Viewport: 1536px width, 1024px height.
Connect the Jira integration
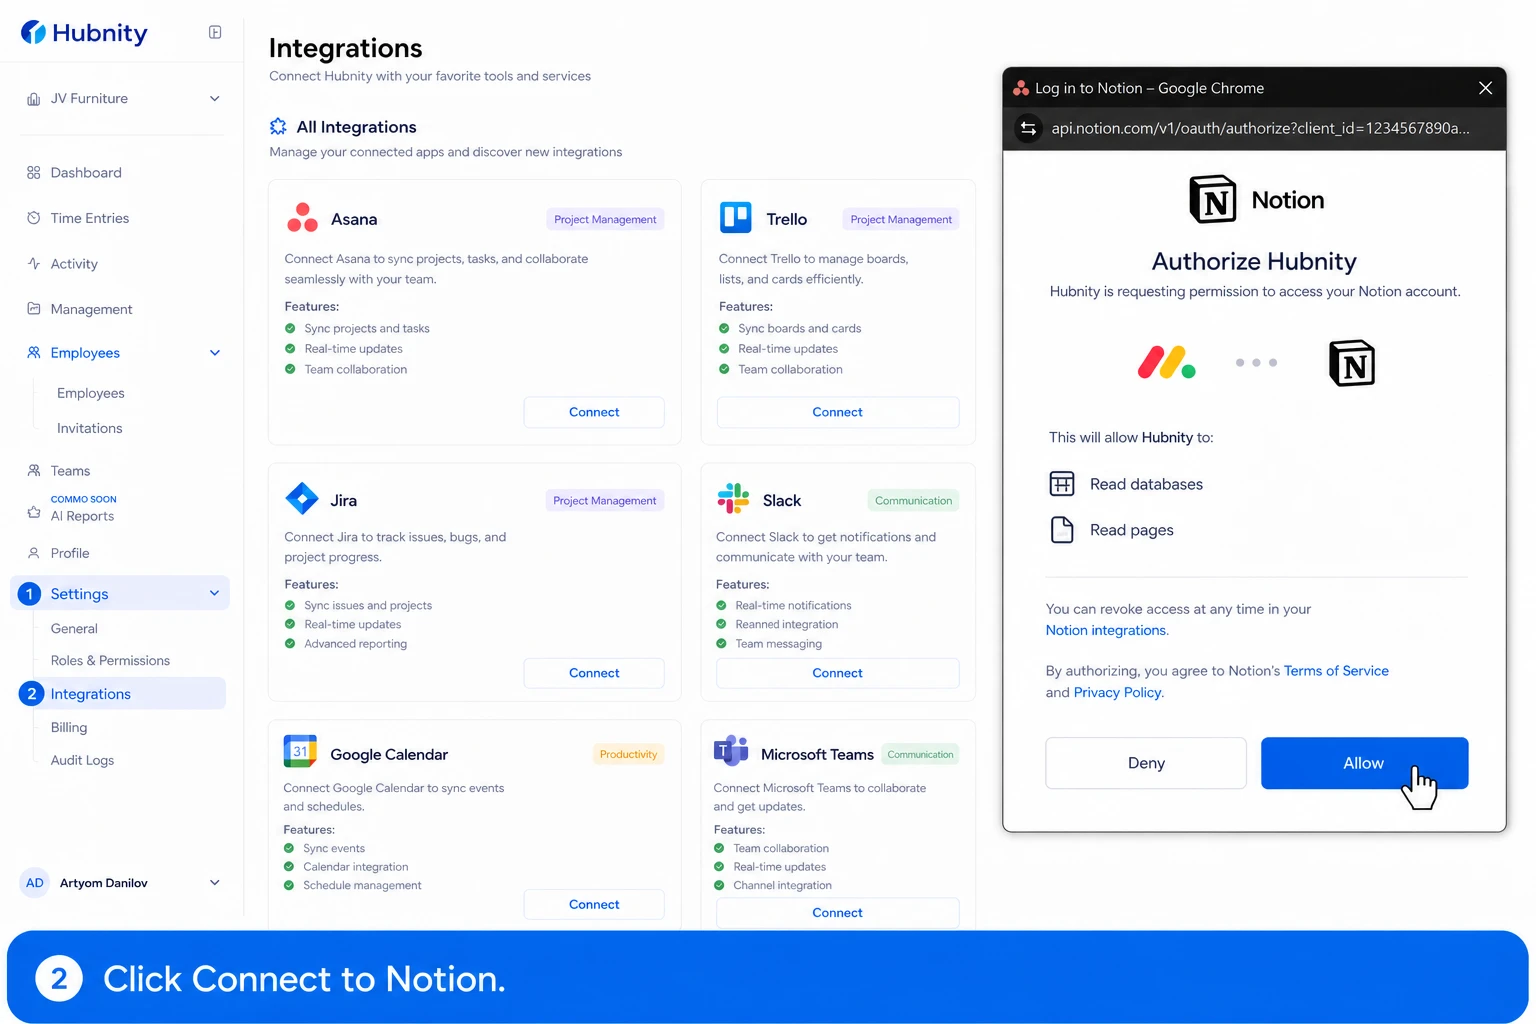click(594, 673)
